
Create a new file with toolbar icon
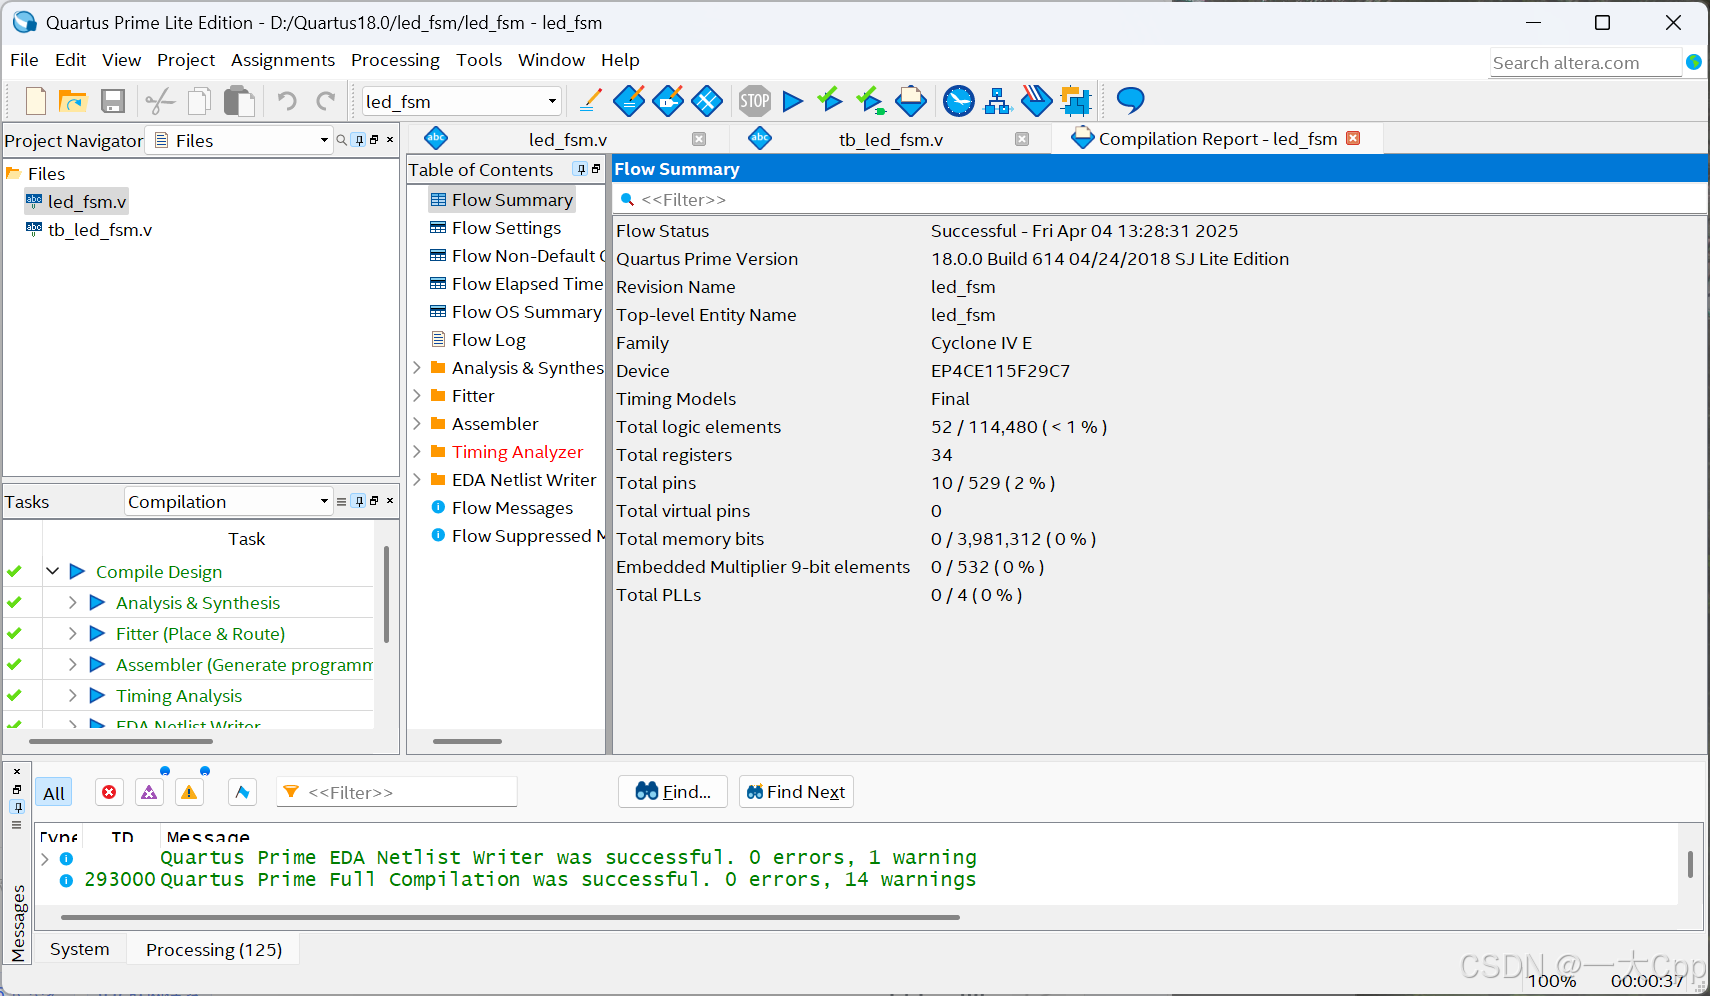click(36, 101)
